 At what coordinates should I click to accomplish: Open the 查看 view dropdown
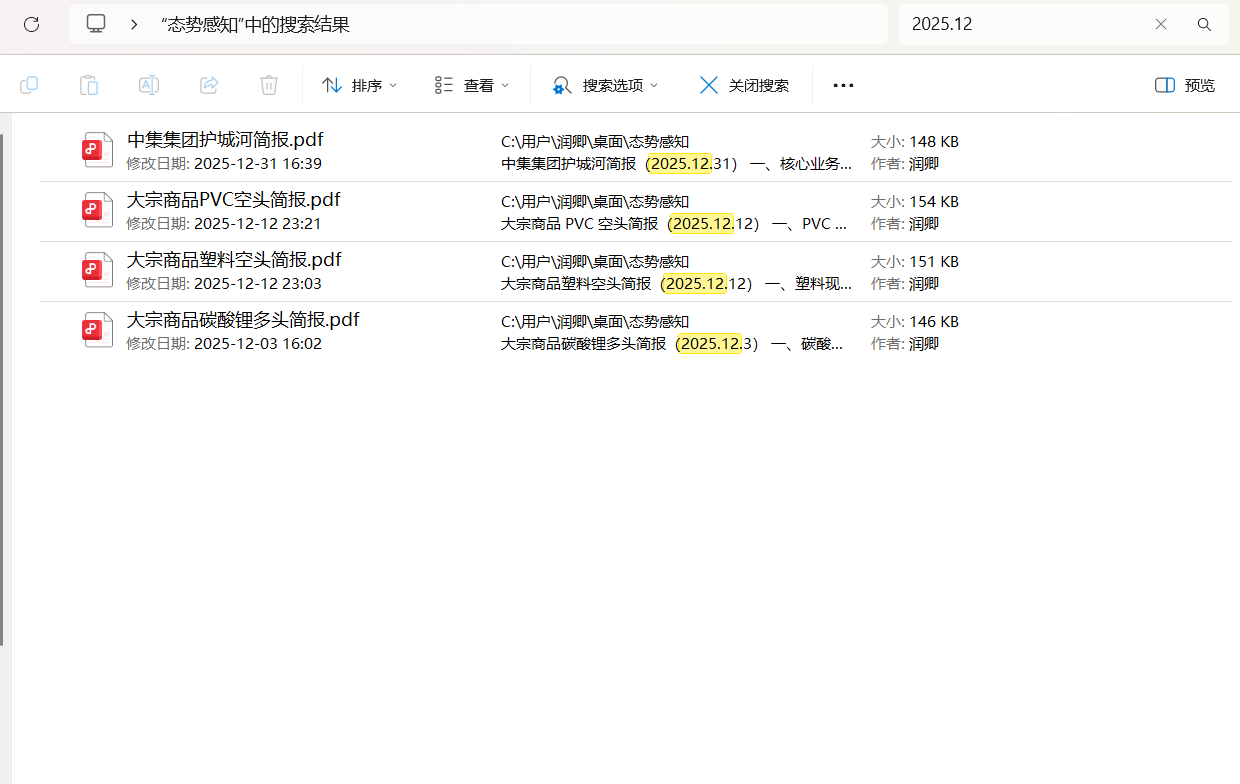pos(472,85)
